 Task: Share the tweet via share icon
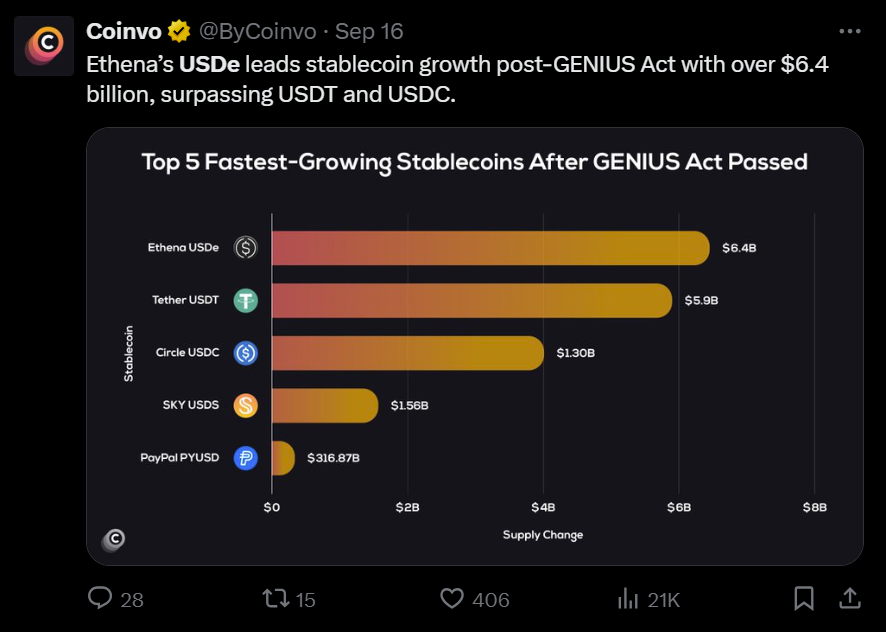(x=849, y=598)
